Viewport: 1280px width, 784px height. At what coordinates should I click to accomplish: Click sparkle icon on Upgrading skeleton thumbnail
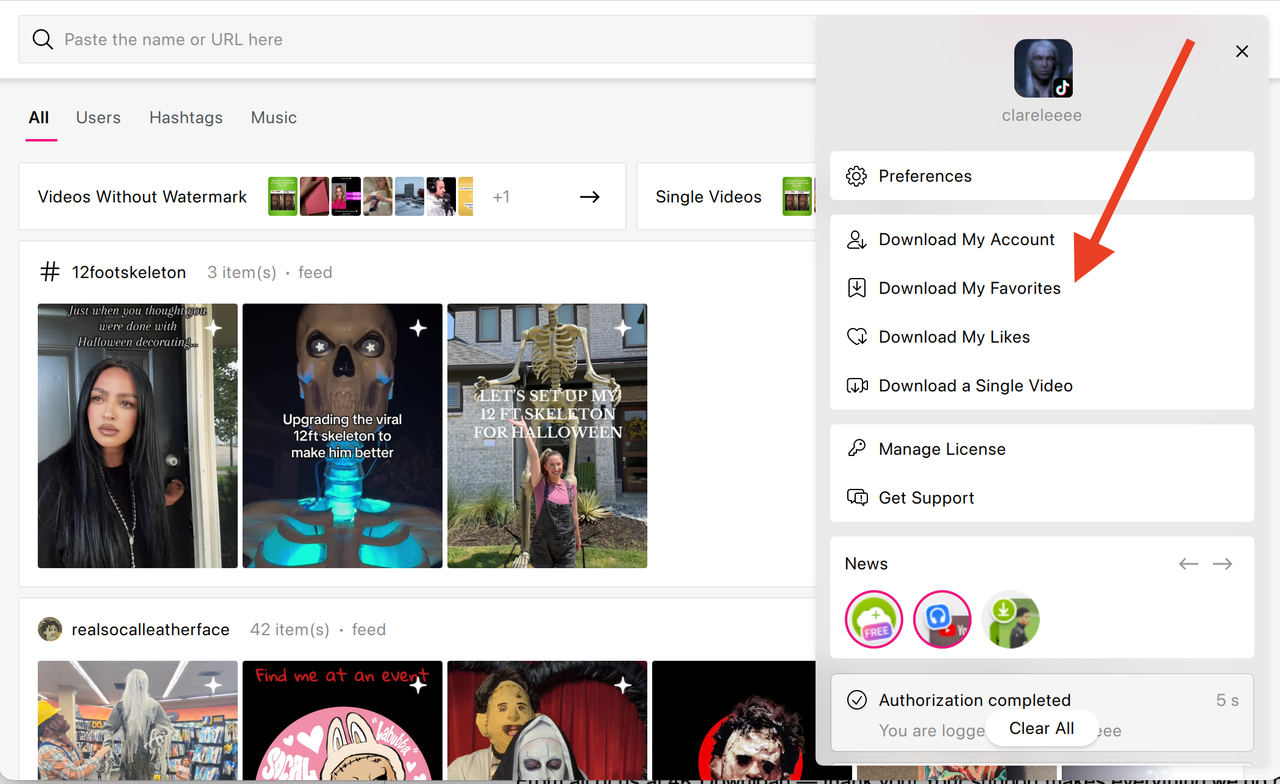tap(418, 328)
